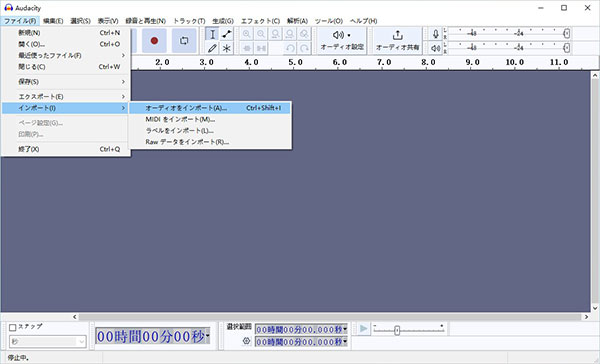Click the microphone record meter icon
Screen dimensions: 600x364
[435, 34]
